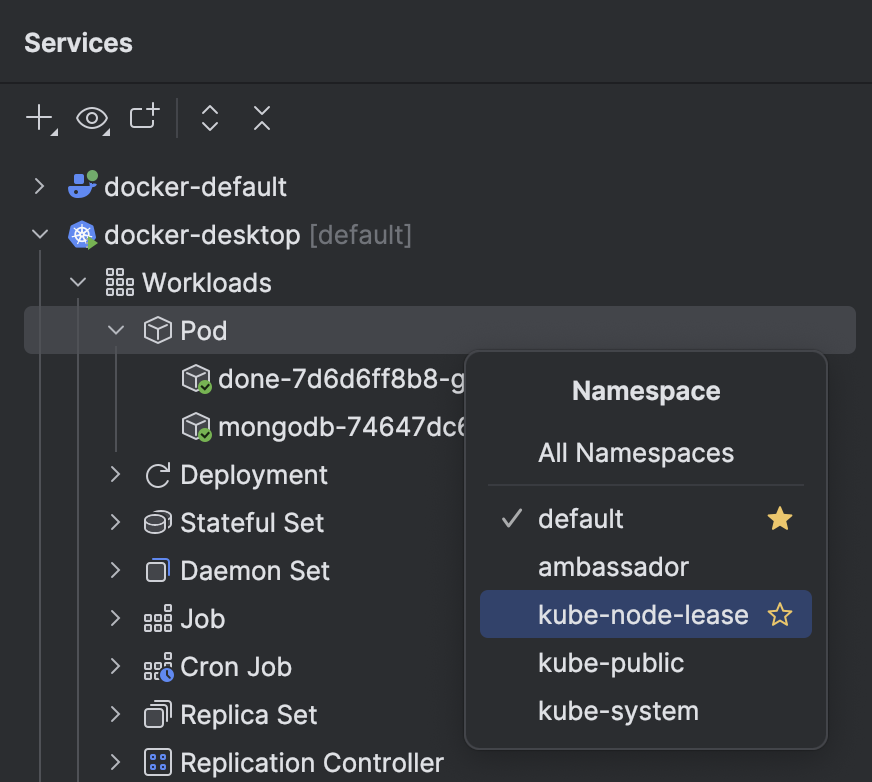This screenshot has height=782, width=872.
Task: Select the kube-system namespace
Action: pos(617,710)
